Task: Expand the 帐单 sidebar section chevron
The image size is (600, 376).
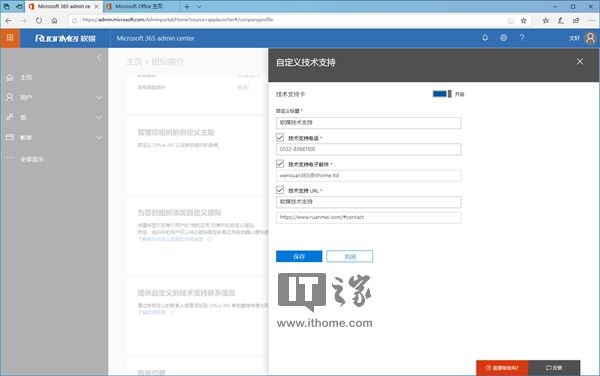Action: (x=99, y=138)
